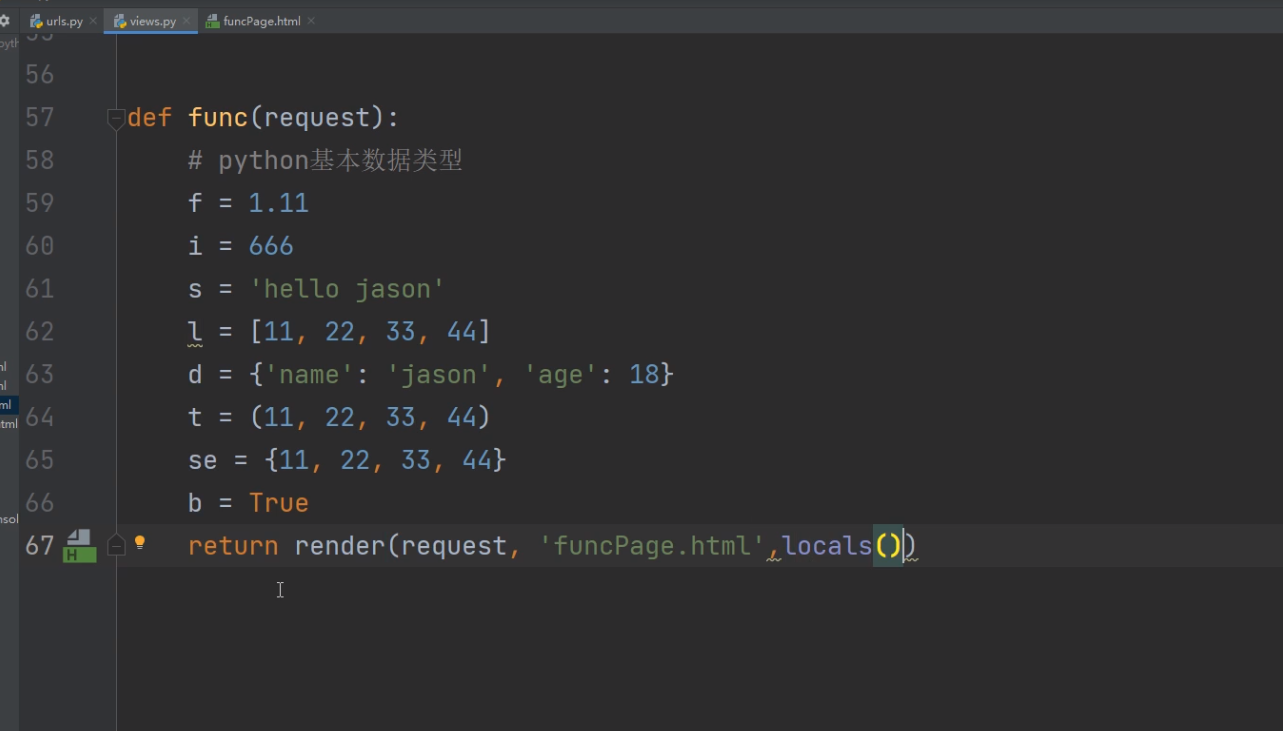Click the 'def' keyword
Image resolution: width=1283 pixels, height=731 pixels.
point(150,118)
